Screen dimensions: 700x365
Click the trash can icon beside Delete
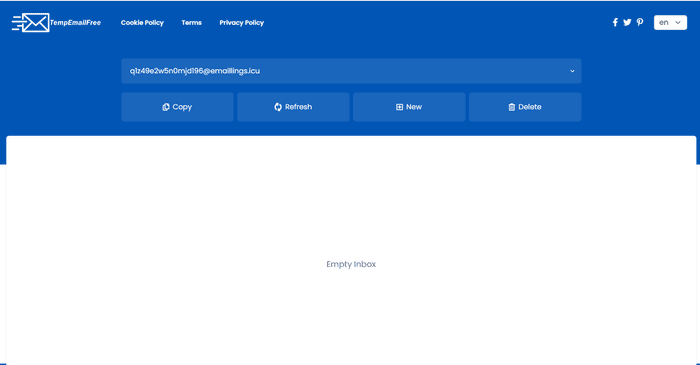(x=512, y=107)
